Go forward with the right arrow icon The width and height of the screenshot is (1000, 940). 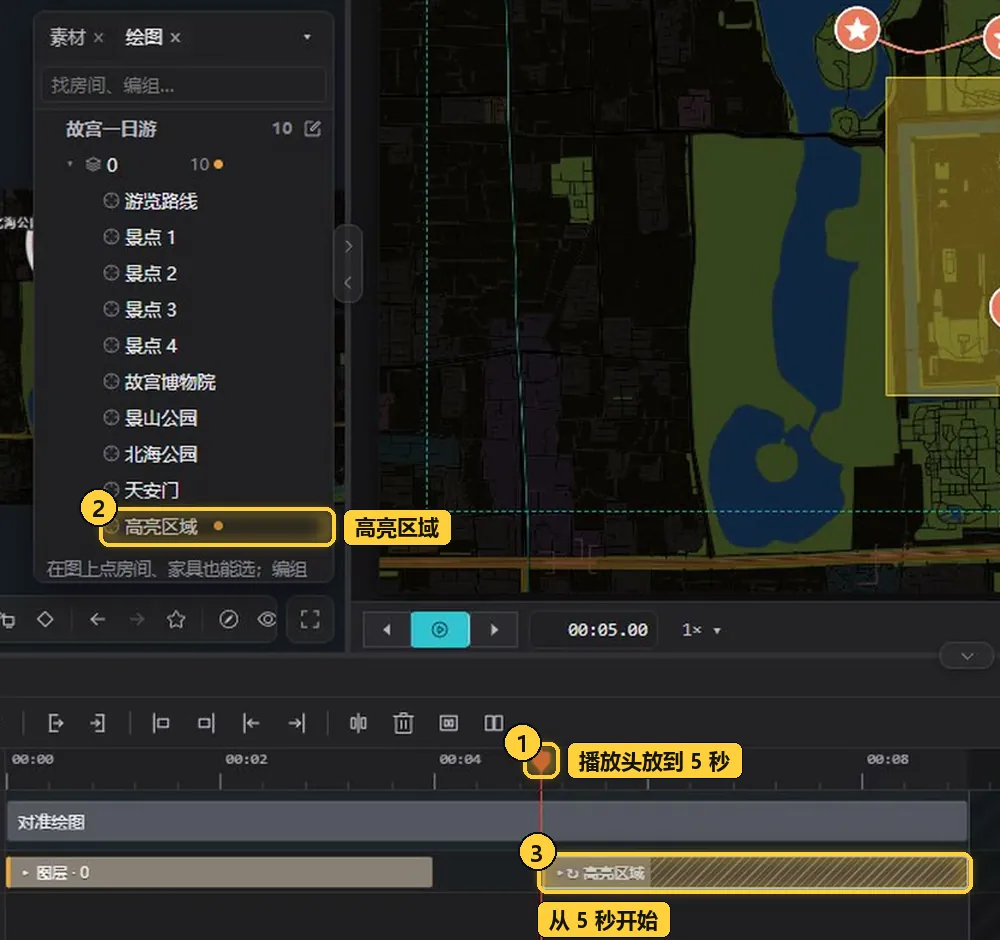pos(137,619)
